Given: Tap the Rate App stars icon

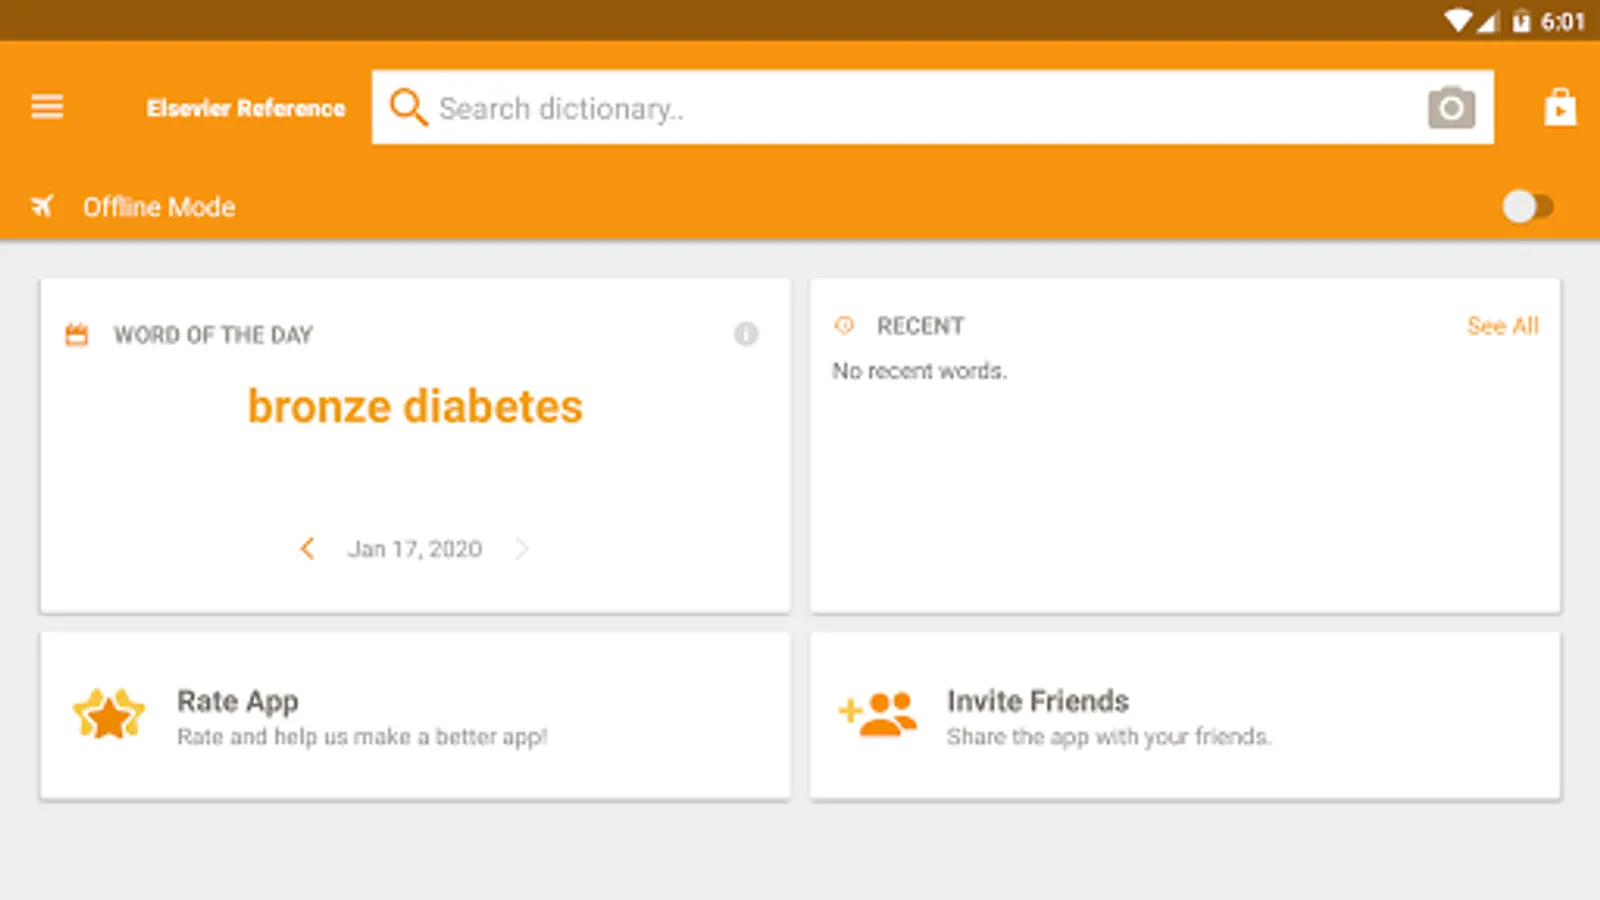Looking at the screenshot, I should tap(109, 714).
